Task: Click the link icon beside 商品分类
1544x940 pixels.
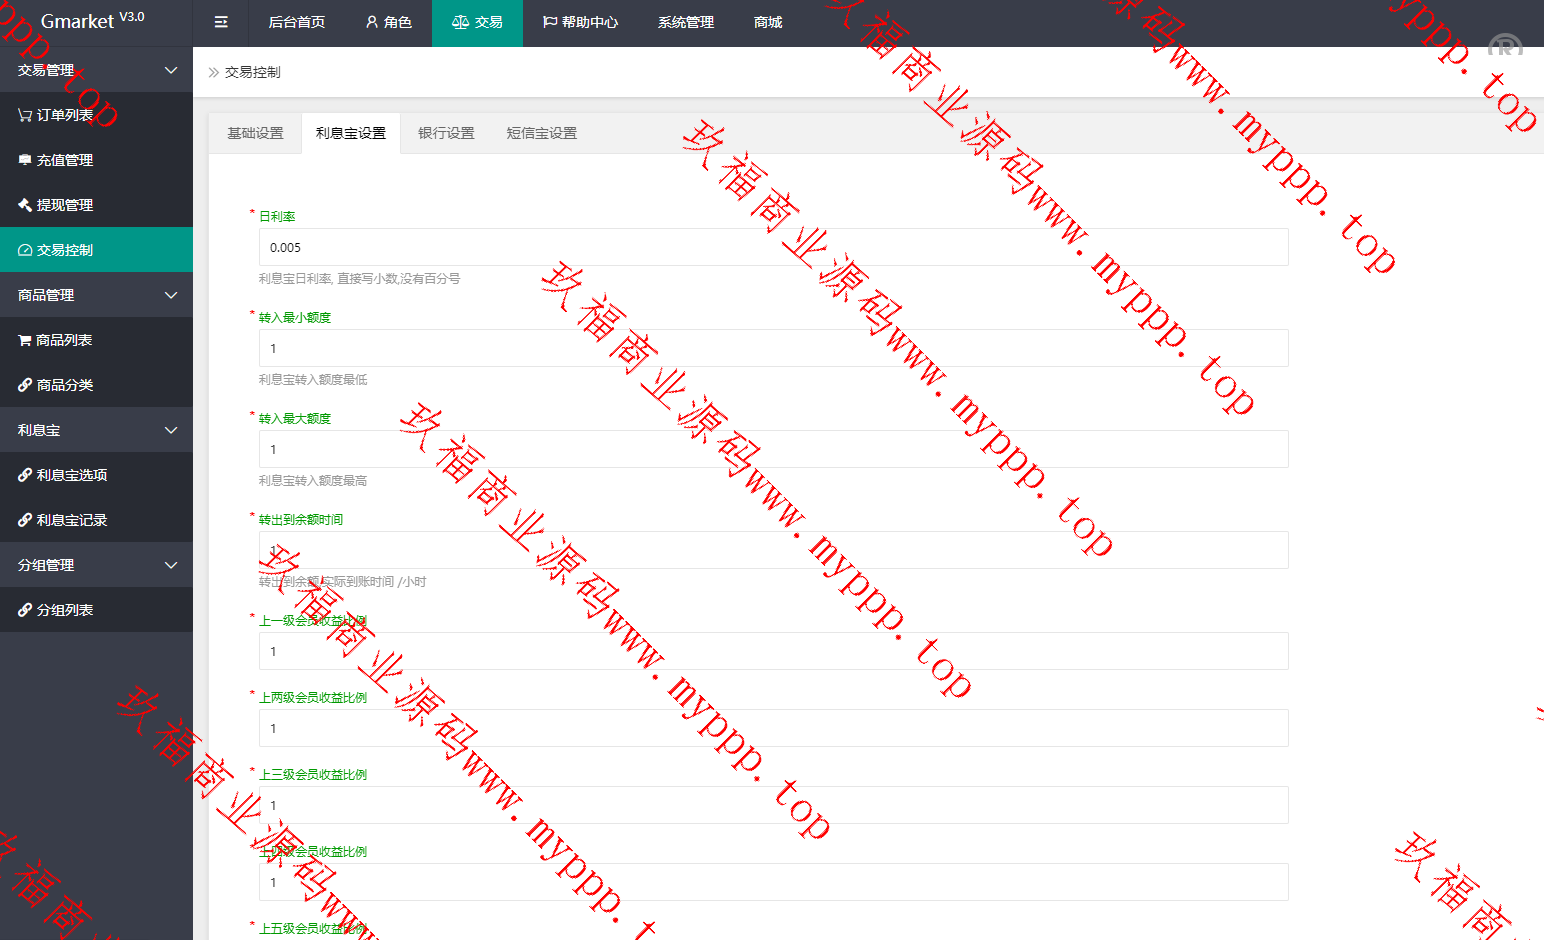Action: [x=25, y=385]
